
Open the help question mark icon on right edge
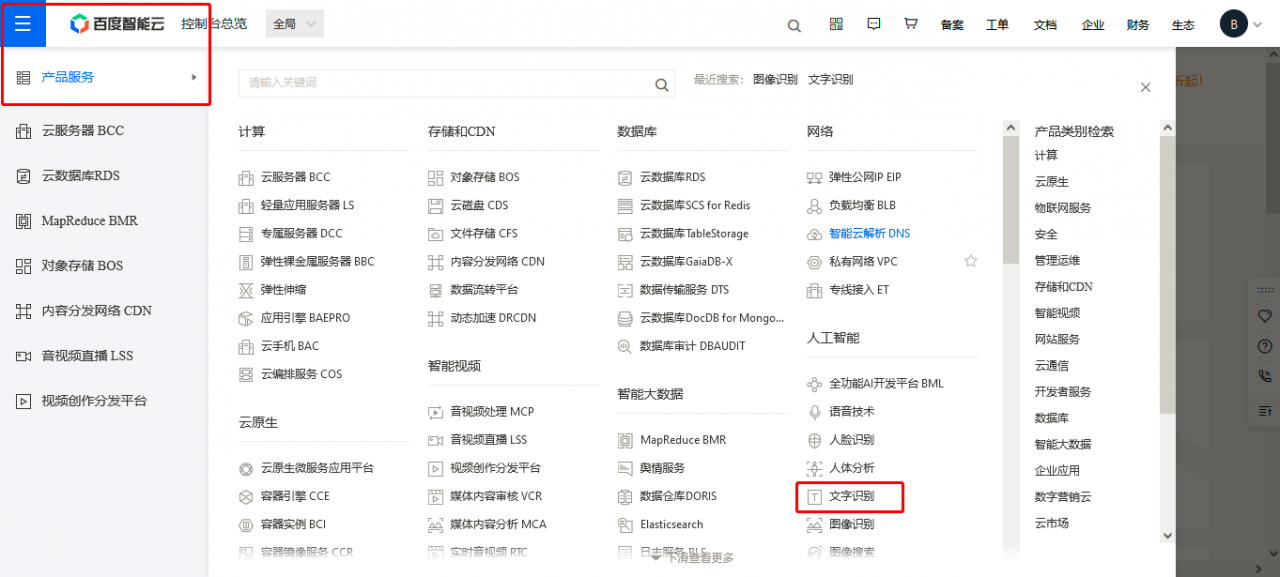tap(1264, 346)
